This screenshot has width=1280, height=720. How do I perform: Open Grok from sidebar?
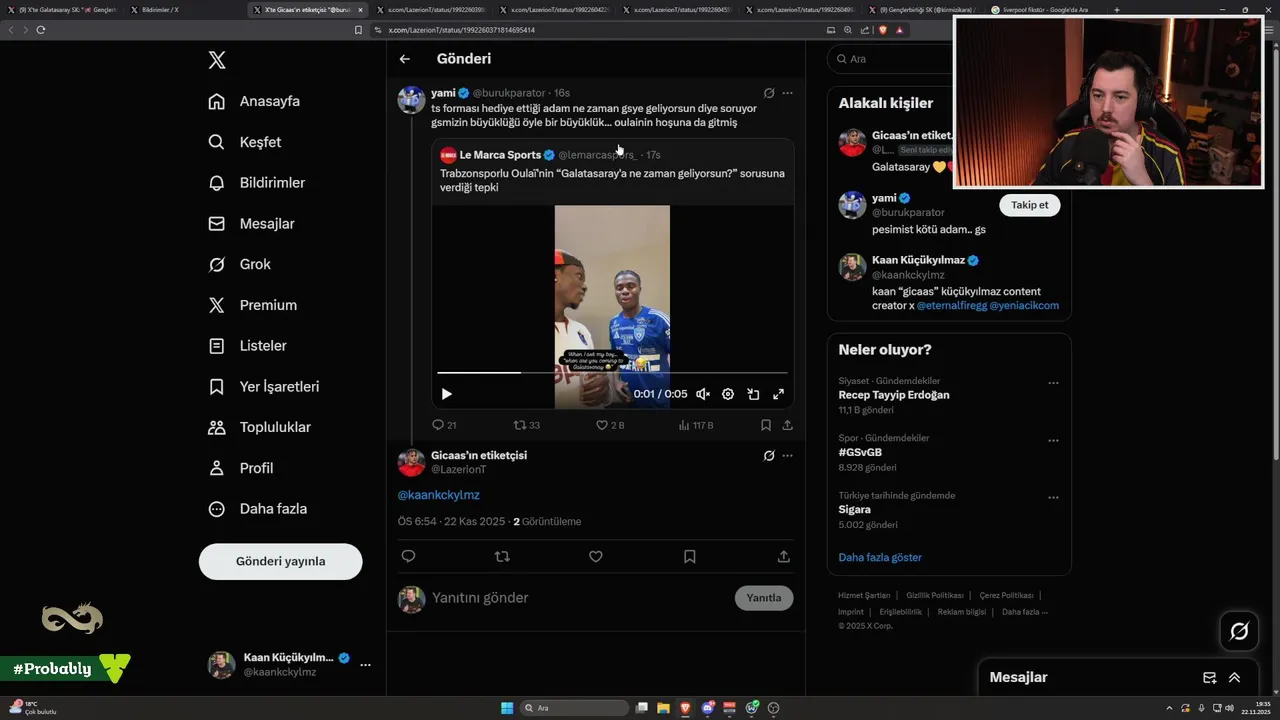pyautogui.click(x=239, y=264)
